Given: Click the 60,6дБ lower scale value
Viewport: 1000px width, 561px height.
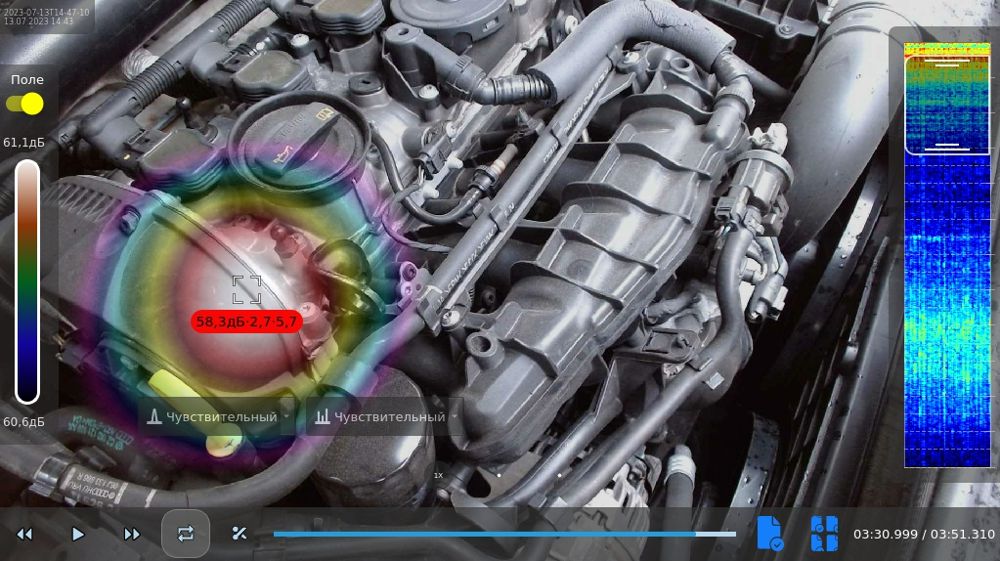Looking at the screenshot, I should [x=24, y=422].
